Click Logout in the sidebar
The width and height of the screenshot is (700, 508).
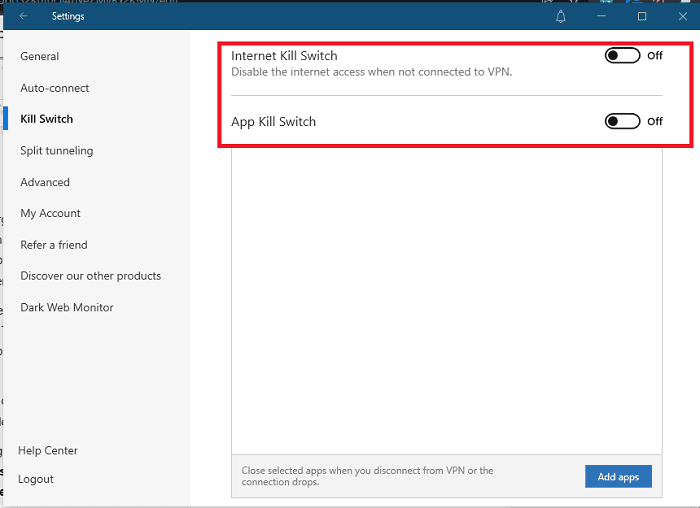pyautogui.click(x=36, y=479)
